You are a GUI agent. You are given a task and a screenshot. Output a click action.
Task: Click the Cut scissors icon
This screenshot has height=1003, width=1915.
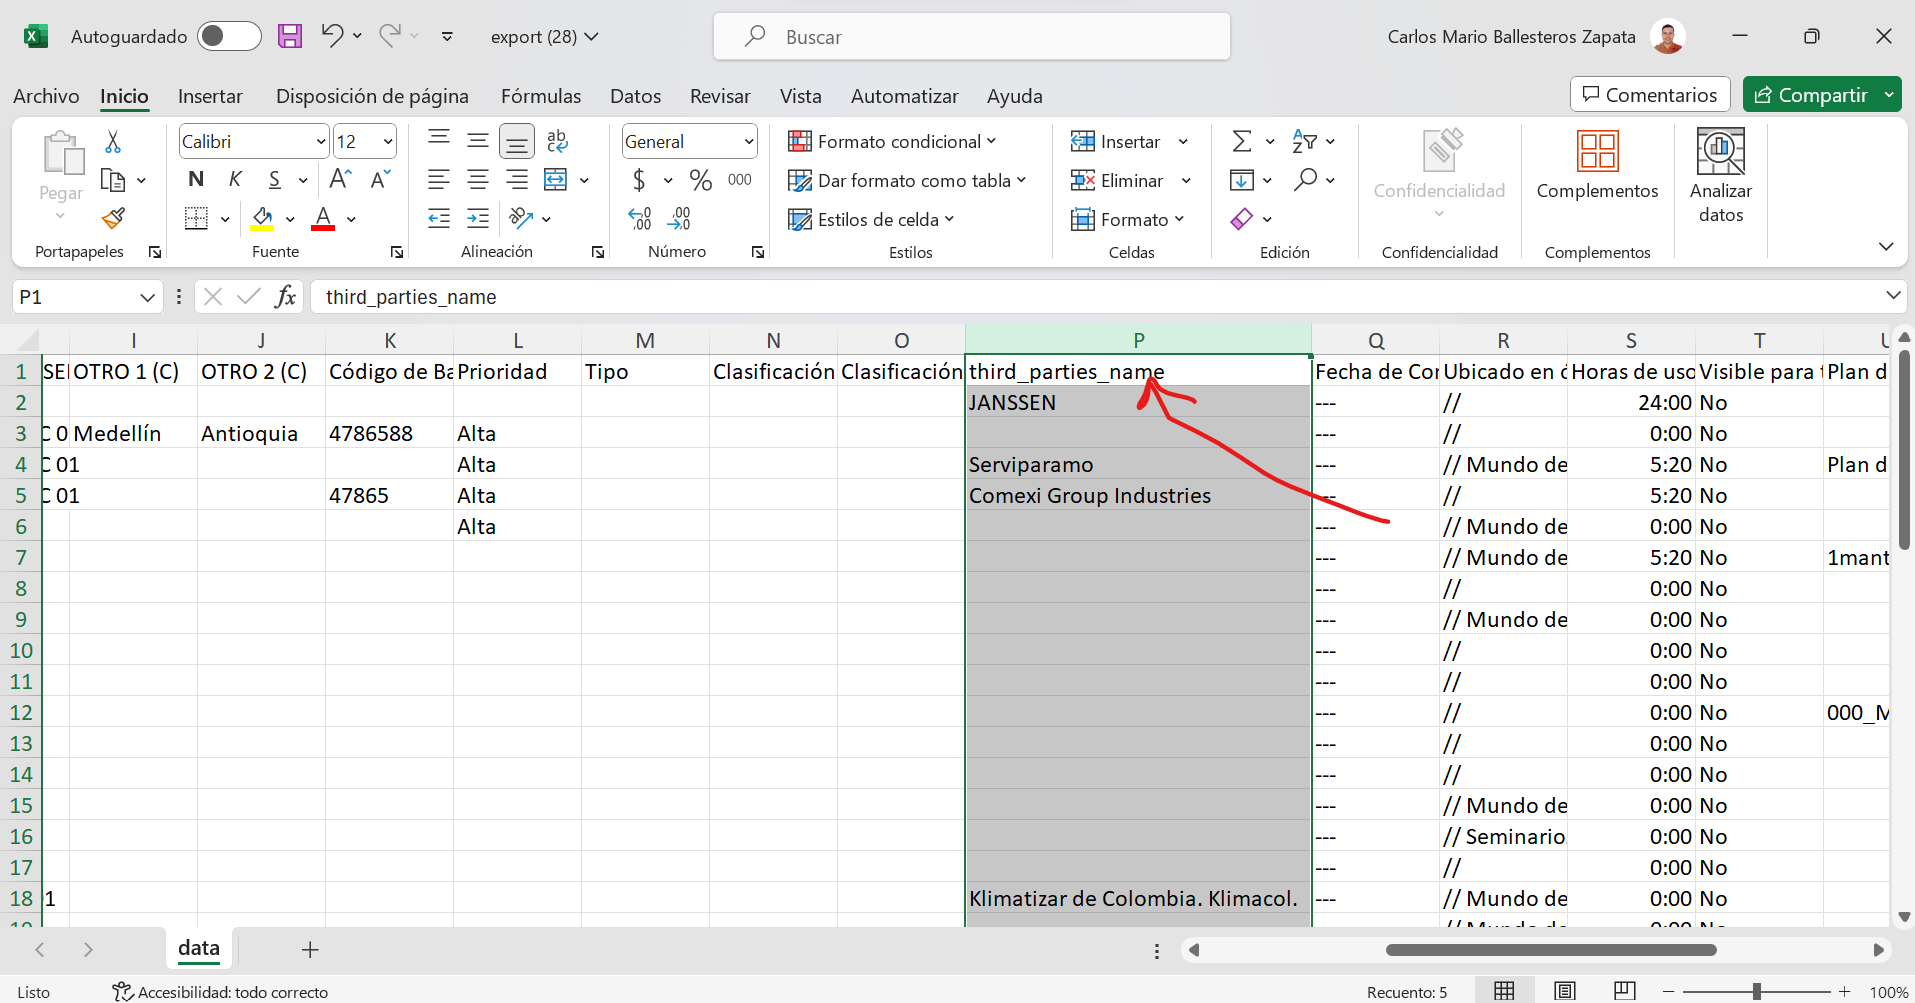[x=113, y=143]
